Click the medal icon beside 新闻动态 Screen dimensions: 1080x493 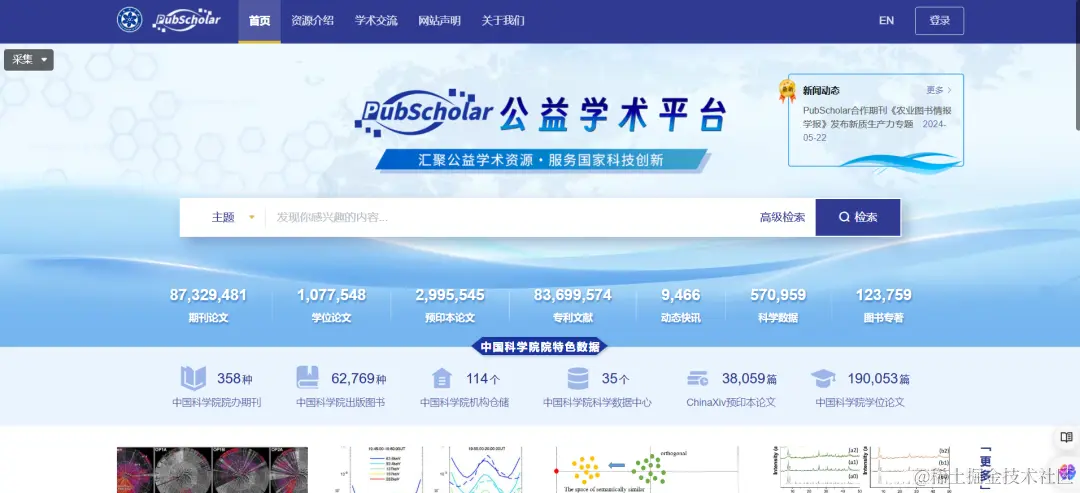(x=787, y=90)
